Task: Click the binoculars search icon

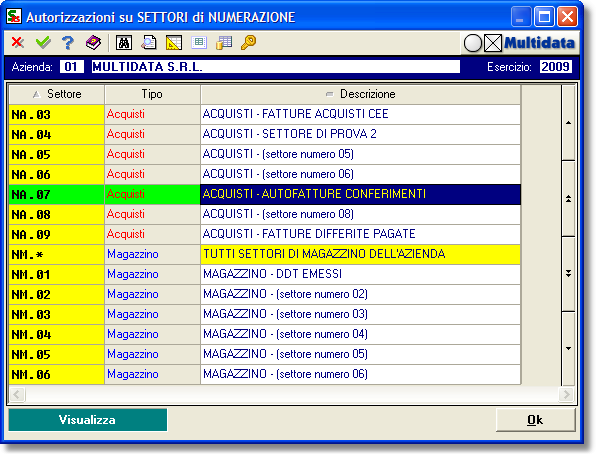Action: (124, 43)
